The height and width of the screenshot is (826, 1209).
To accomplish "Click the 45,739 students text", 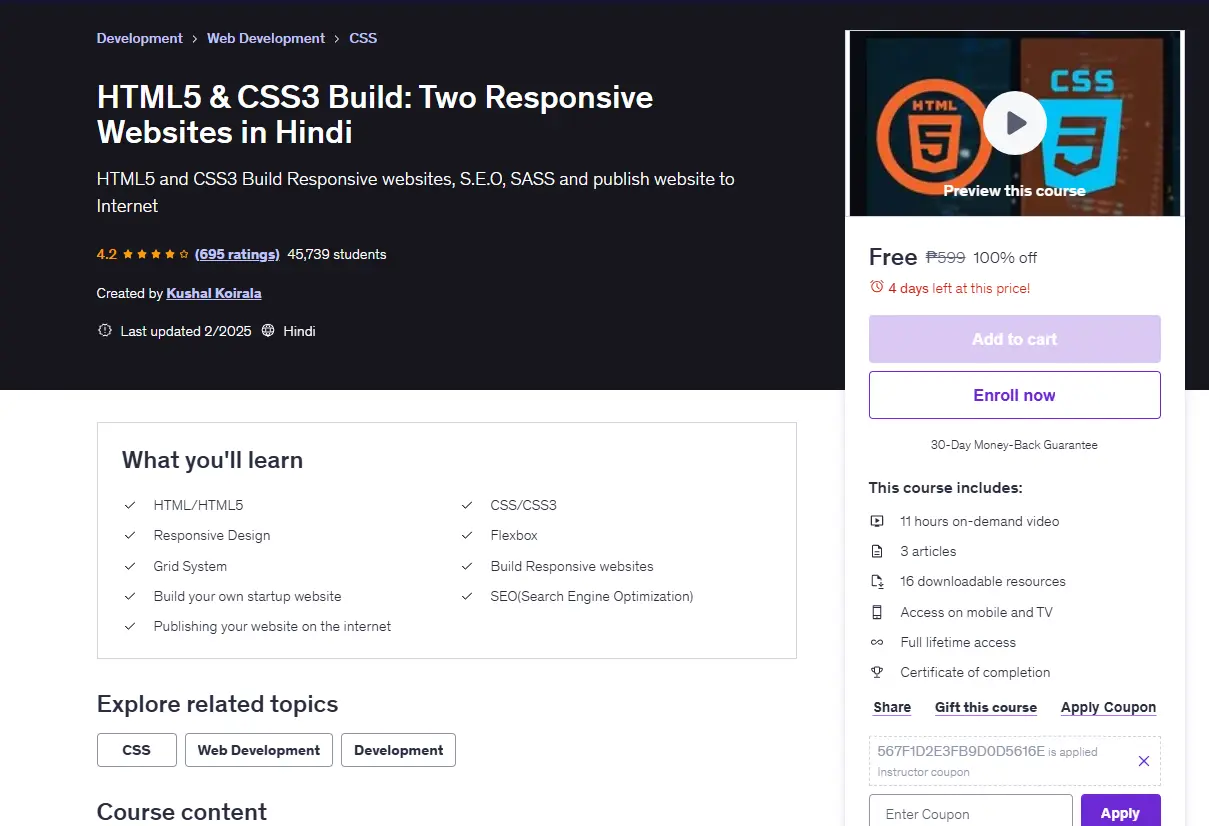I will click(337, 254).
